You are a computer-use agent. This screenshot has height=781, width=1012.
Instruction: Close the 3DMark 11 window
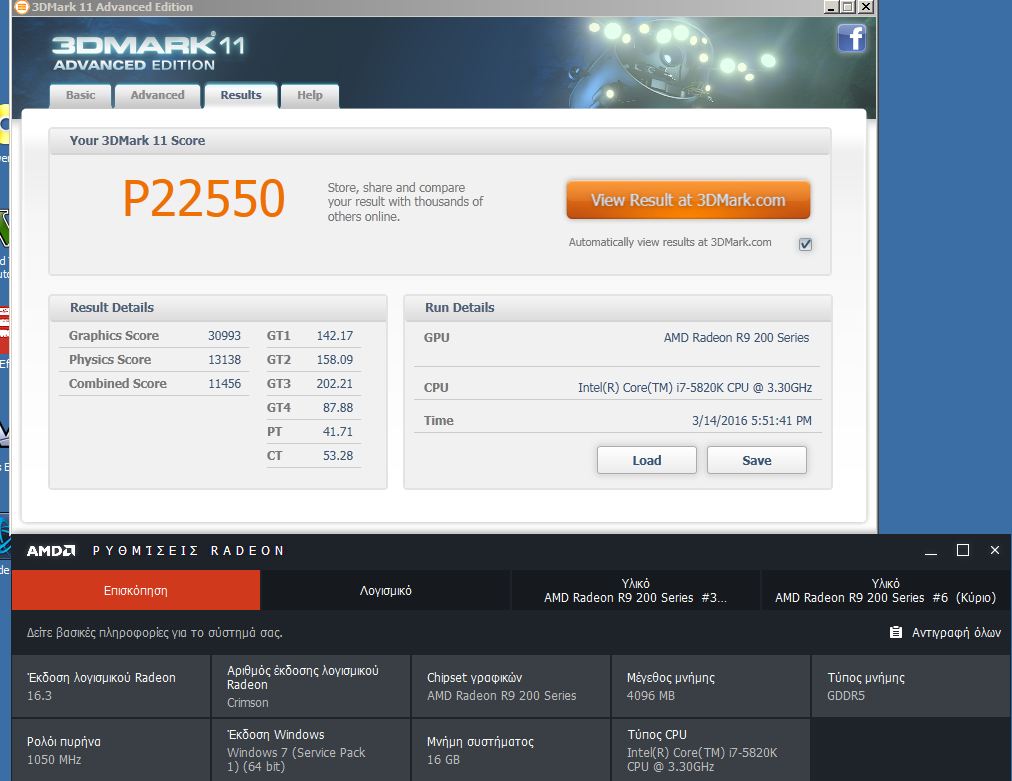point(866,7)
